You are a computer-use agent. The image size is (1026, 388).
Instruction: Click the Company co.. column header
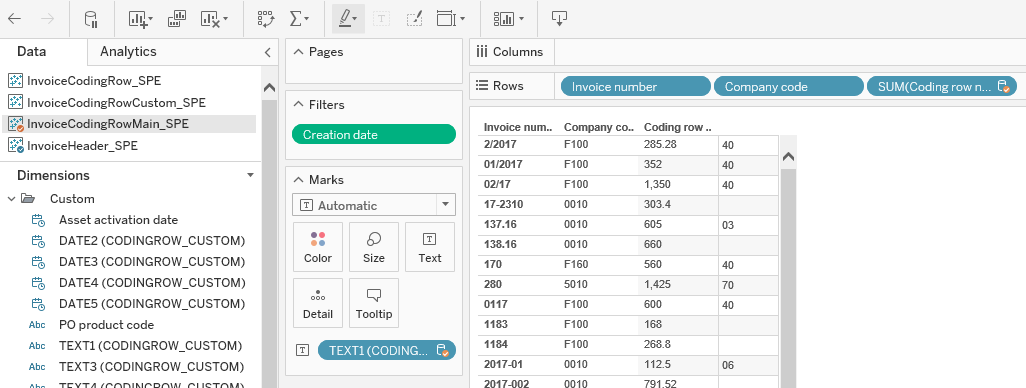tap(599, 127)
